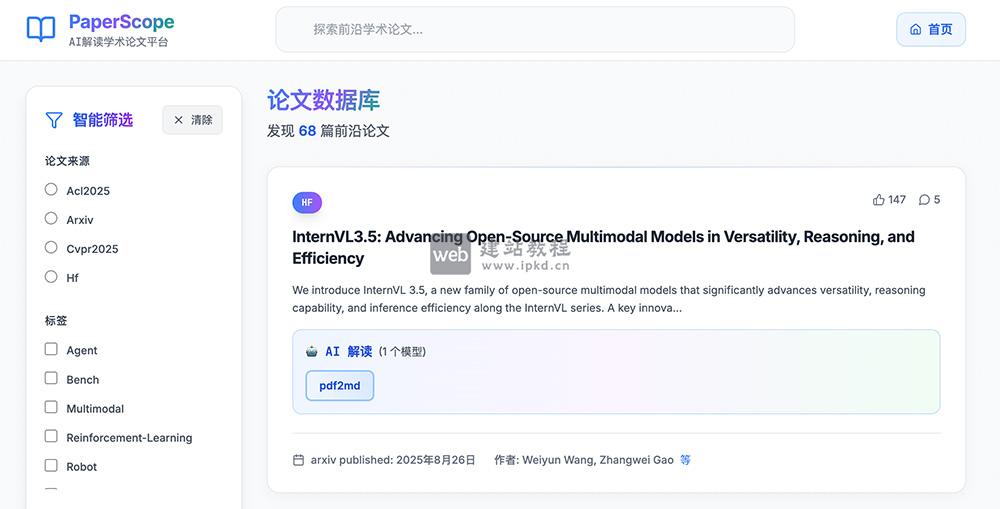This screenshot has height=509, width=1000.
Task: Click the '(1 个模型)' model count label
Action: click(402, 351)
